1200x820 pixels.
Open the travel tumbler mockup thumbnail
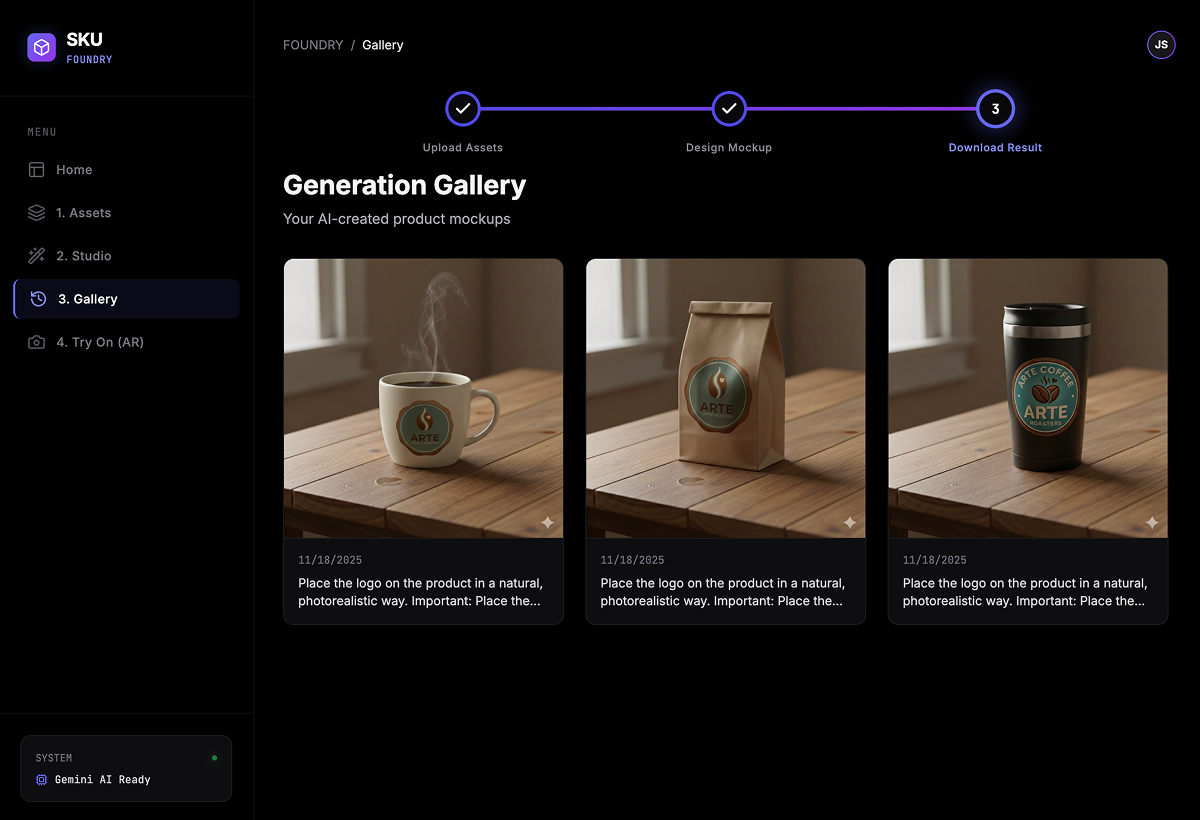click(1027, 397)
